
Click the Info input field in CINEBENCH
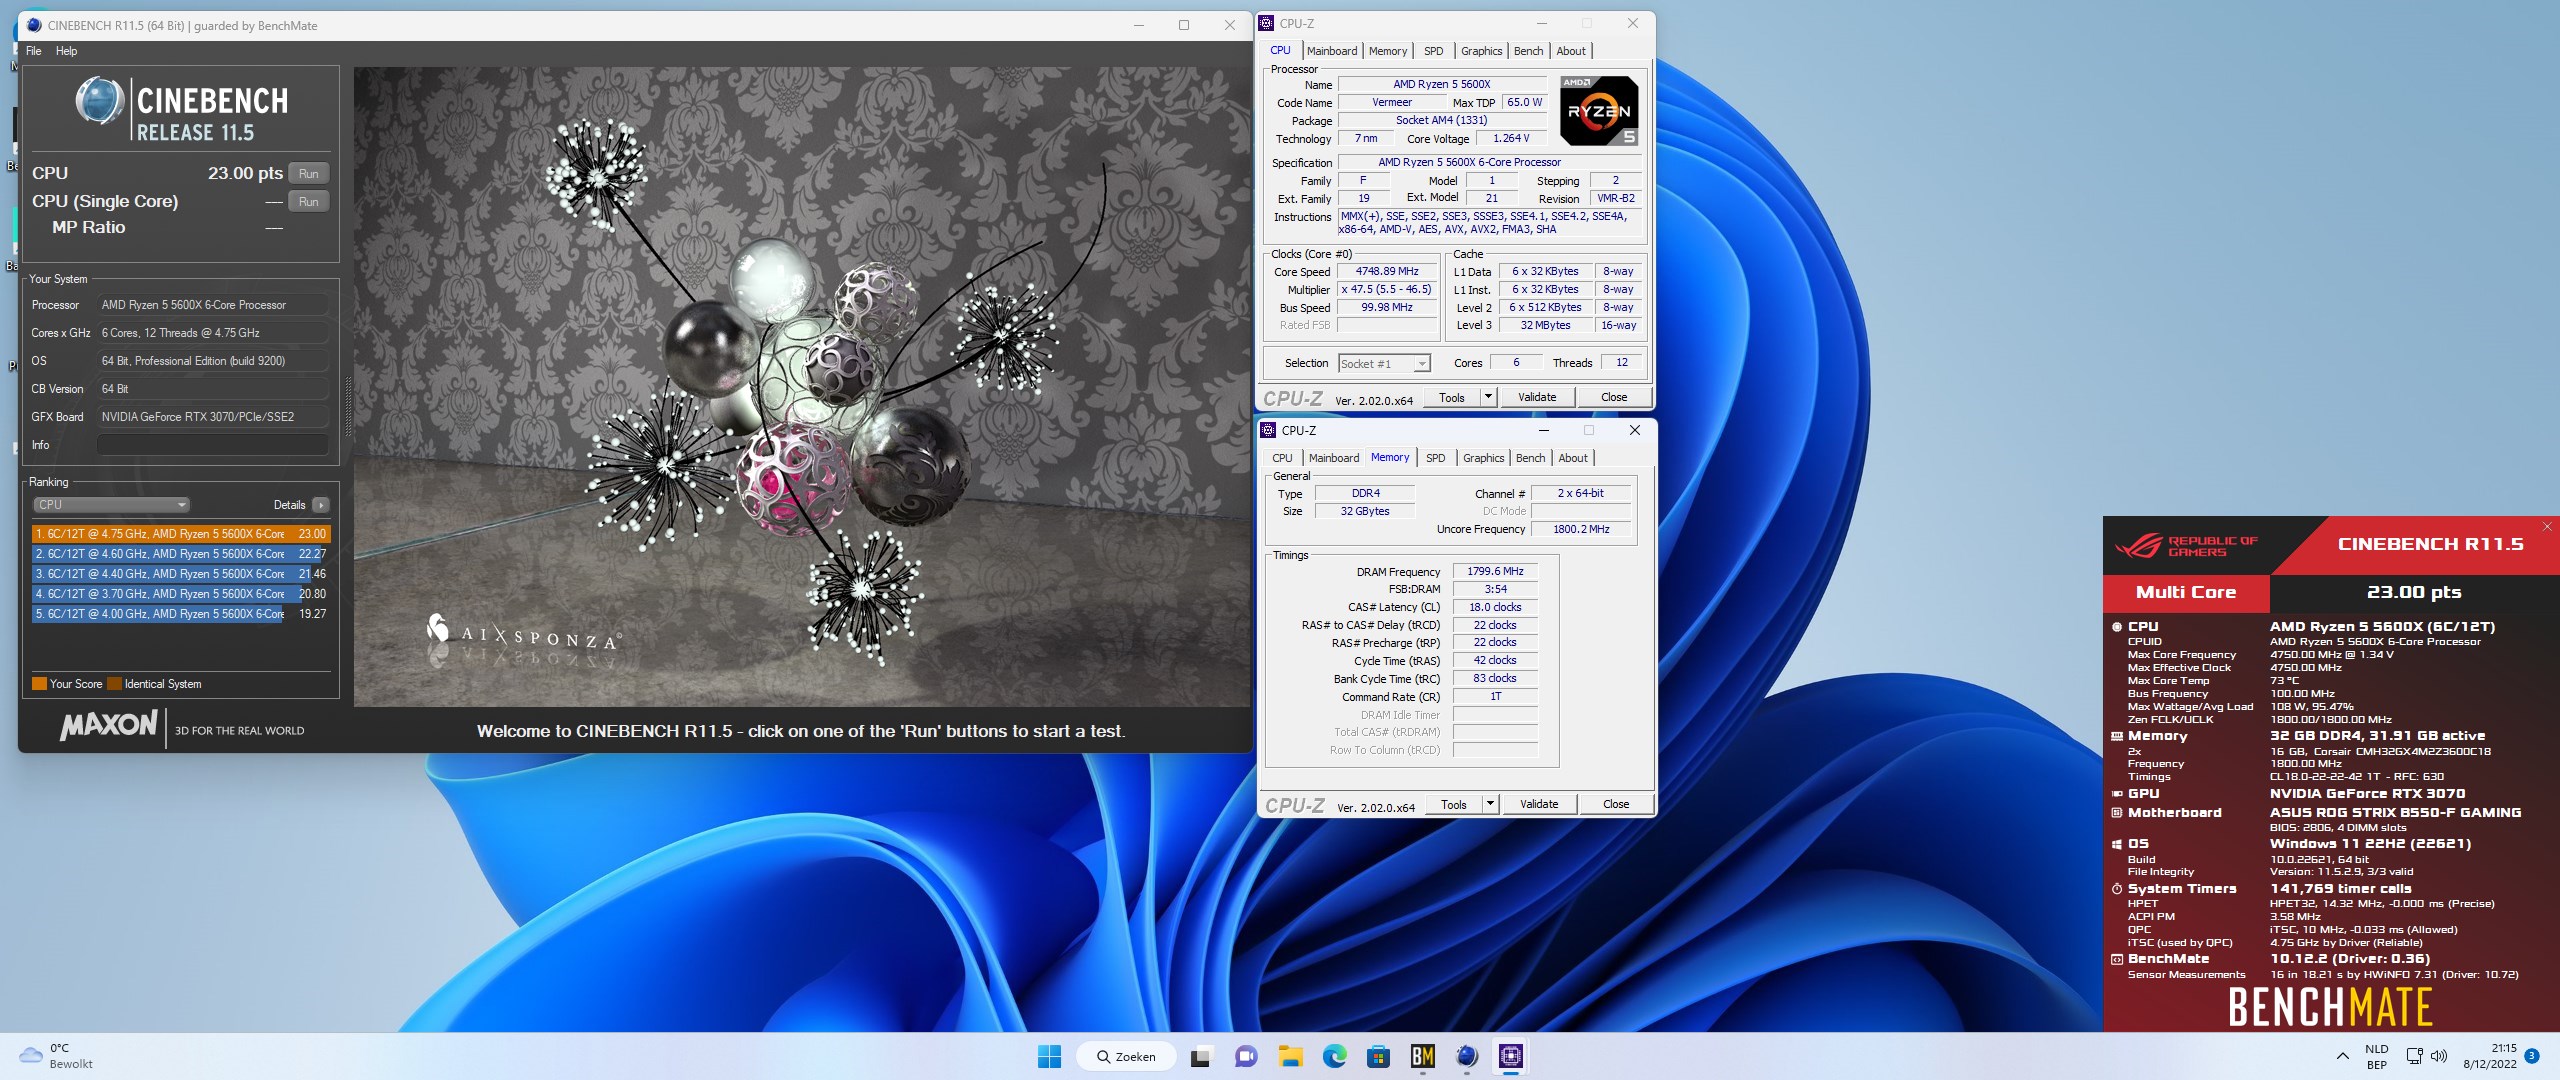click(213, 445)
